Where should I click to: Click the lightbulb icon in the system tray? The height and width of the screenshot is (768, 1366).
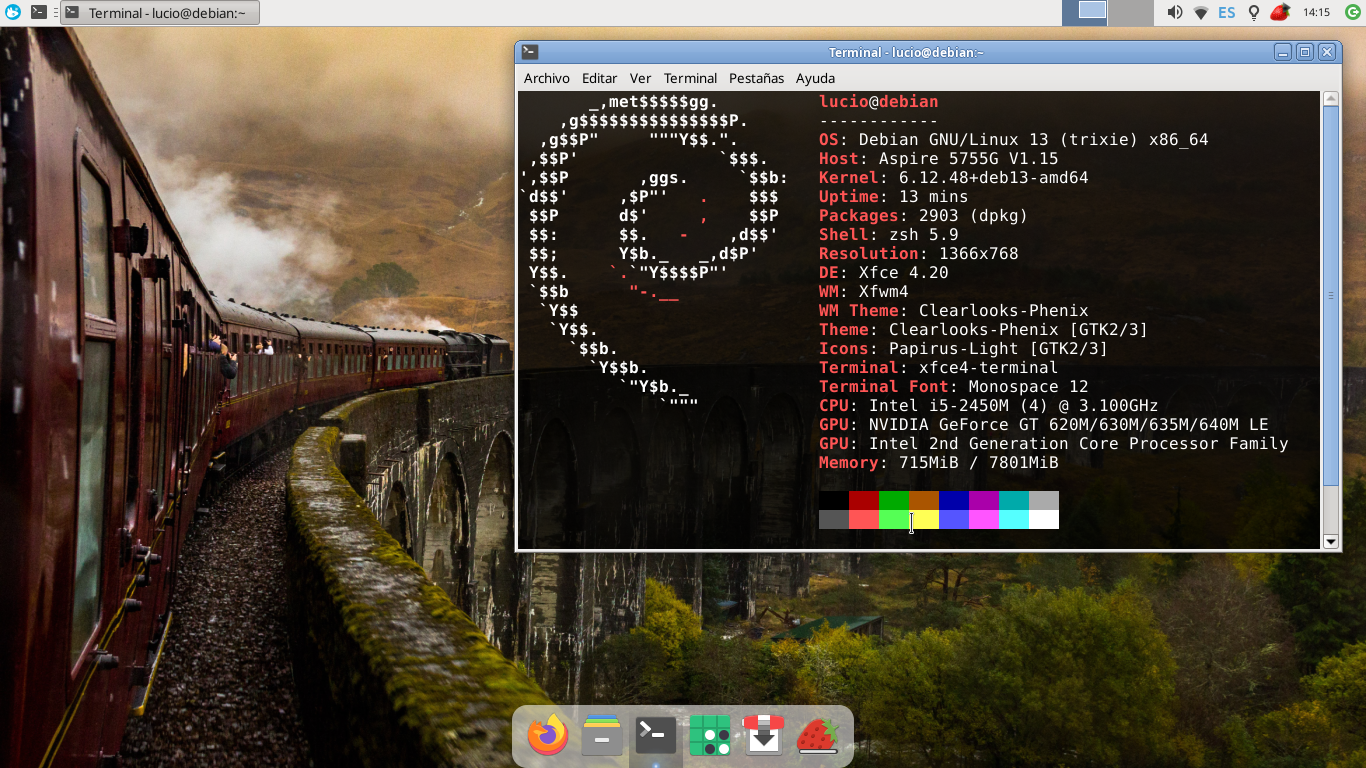[1253, 12]
